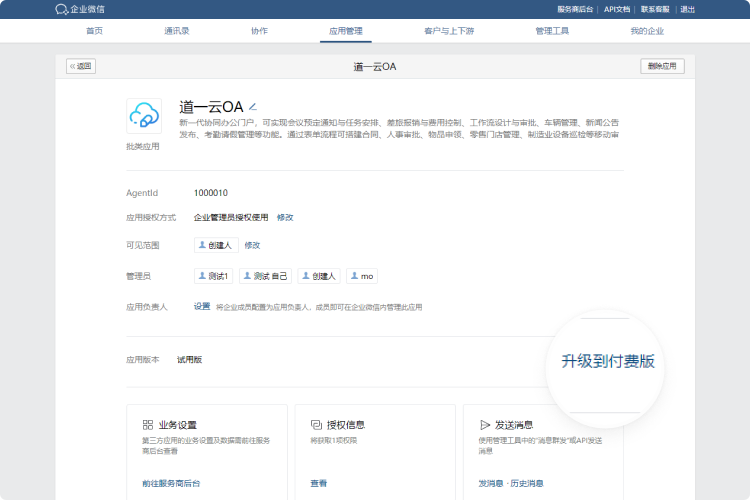Screen dimensions: 750x500
Task: Click person icon in 测试1 tag
Action: coord(202,276)
